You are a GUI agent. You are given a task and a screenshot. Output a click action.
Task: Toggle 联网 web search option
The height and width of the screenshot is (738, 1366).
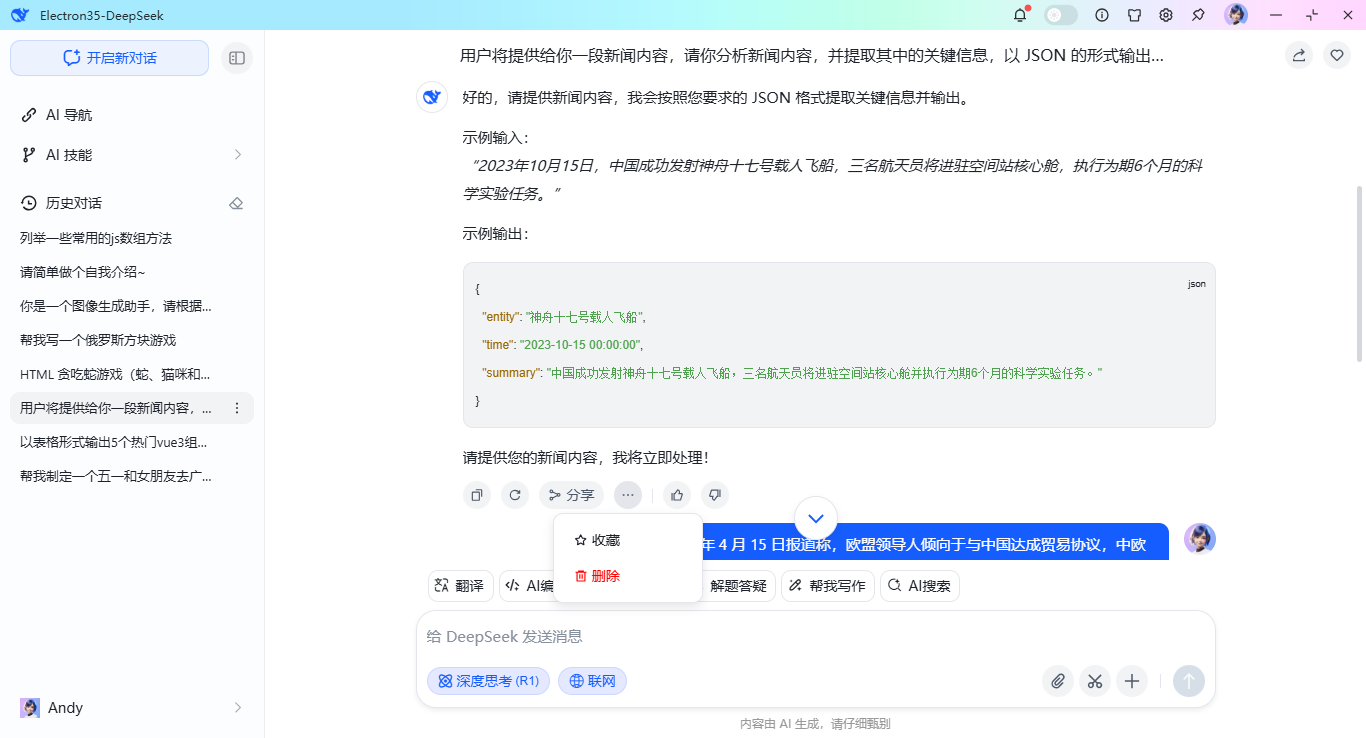click(592, 681)
